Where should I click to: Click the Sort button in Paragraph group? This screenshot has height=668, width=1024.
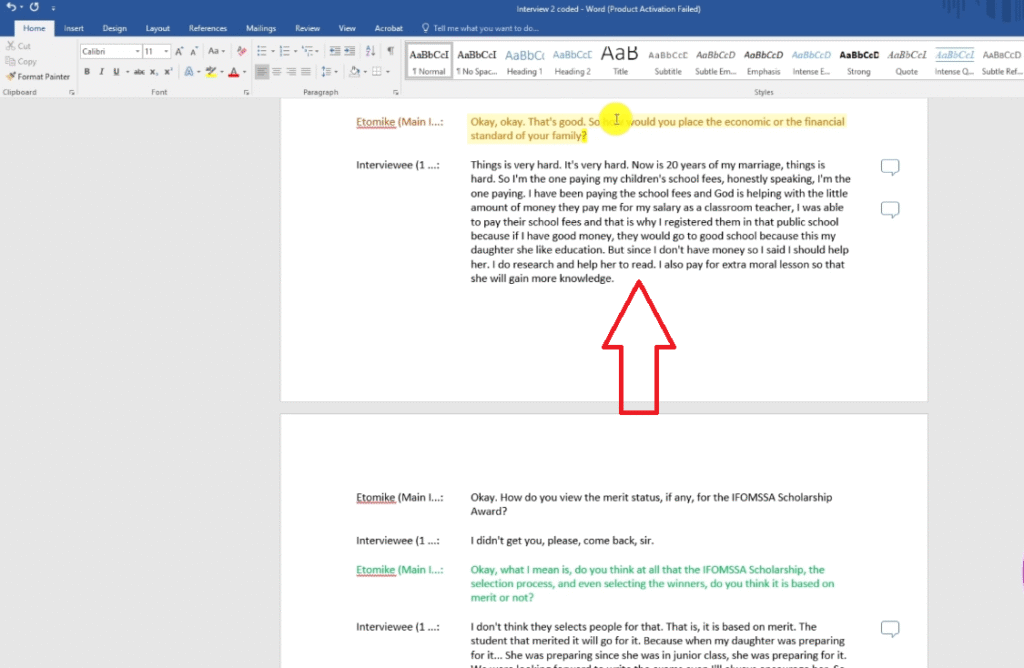pyautogui.click(x=370, y=51)
